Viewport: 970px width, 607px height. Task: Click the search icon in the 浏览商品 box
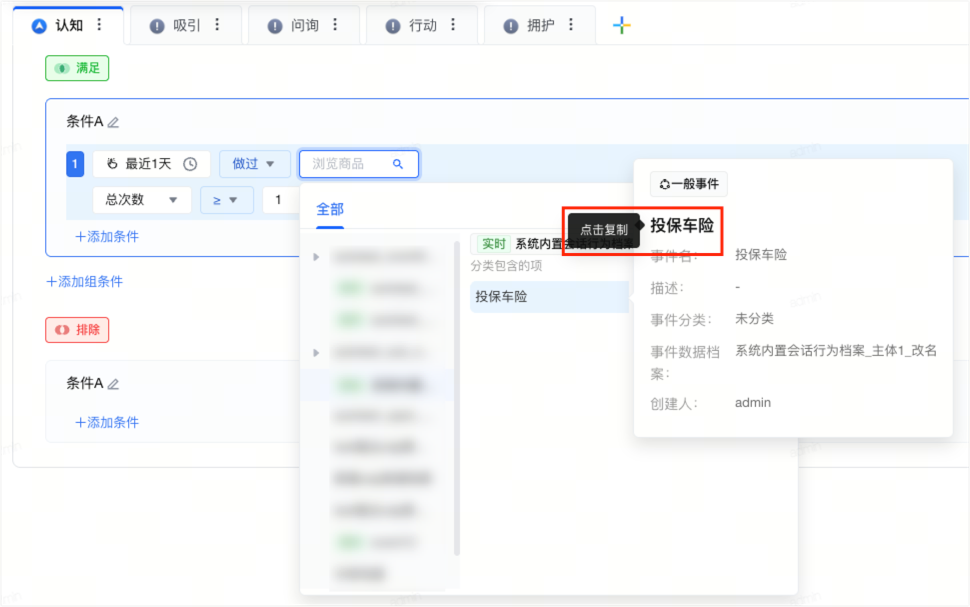tap(398, 164)
